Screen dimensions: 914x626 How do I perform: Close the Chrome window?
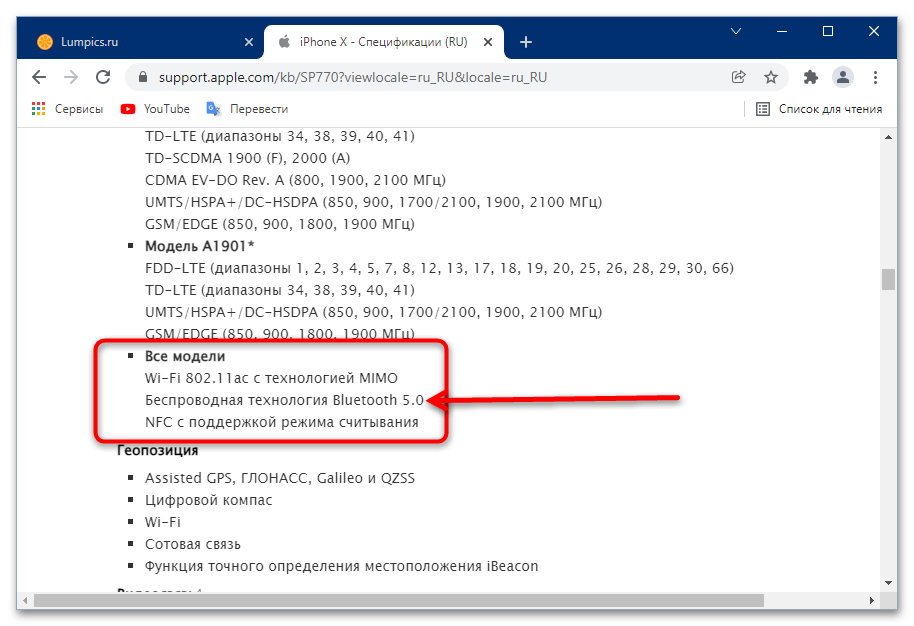[874, 31]
